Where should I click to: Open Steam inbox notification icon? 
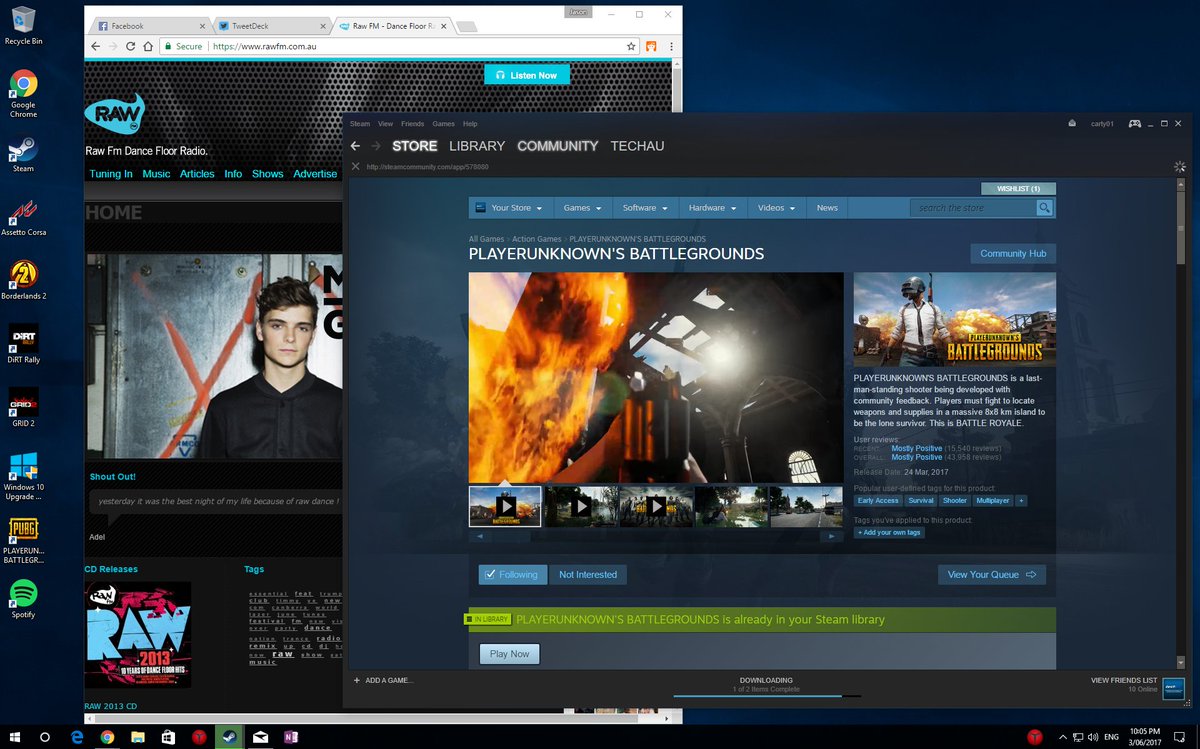pyautogui.click(x=1072, y=124)
